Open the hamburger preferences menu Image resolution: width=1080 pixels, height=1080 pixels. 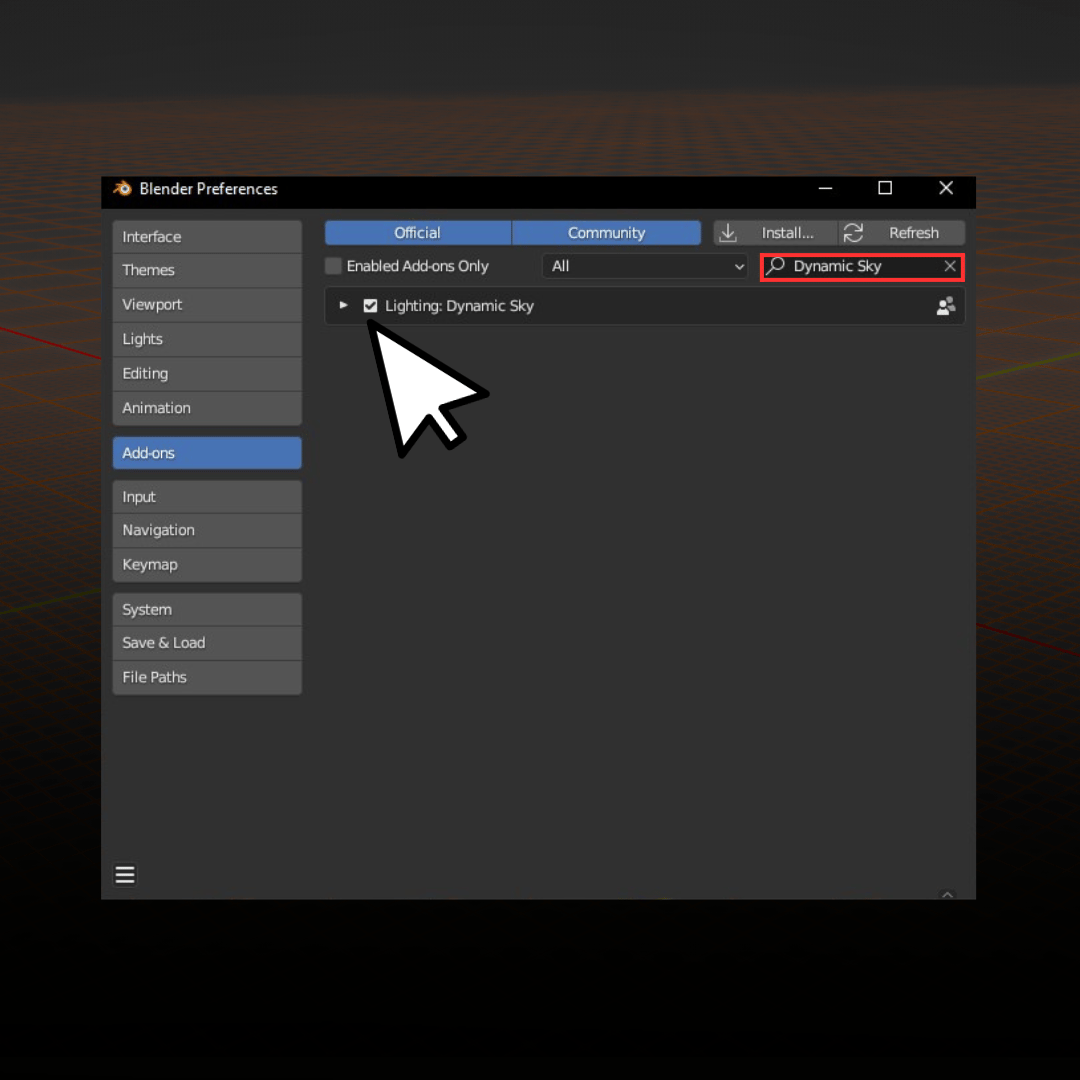click(x=125, y=875)
